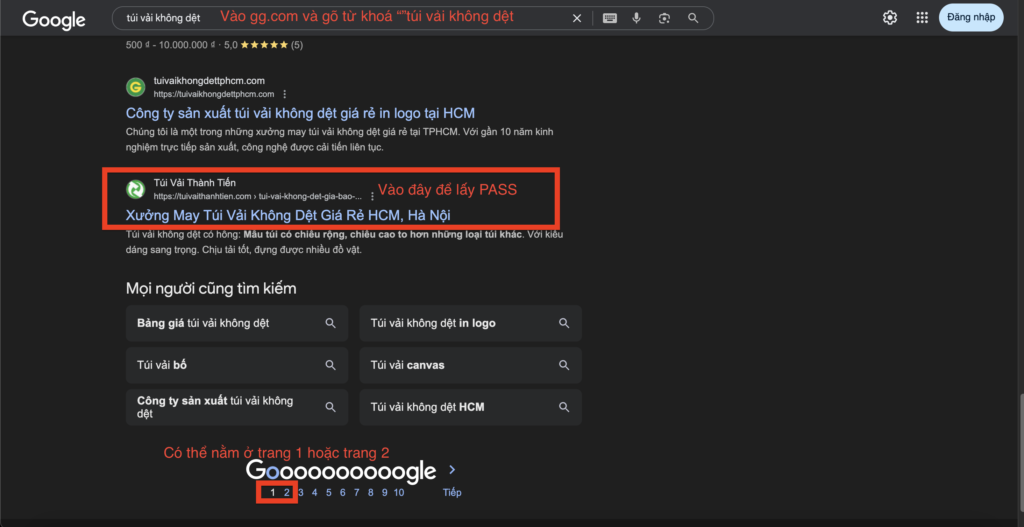The height and width of the screenshot is (527, 1024).
Task: Open the Google apps grid
Action: [922, 18]
